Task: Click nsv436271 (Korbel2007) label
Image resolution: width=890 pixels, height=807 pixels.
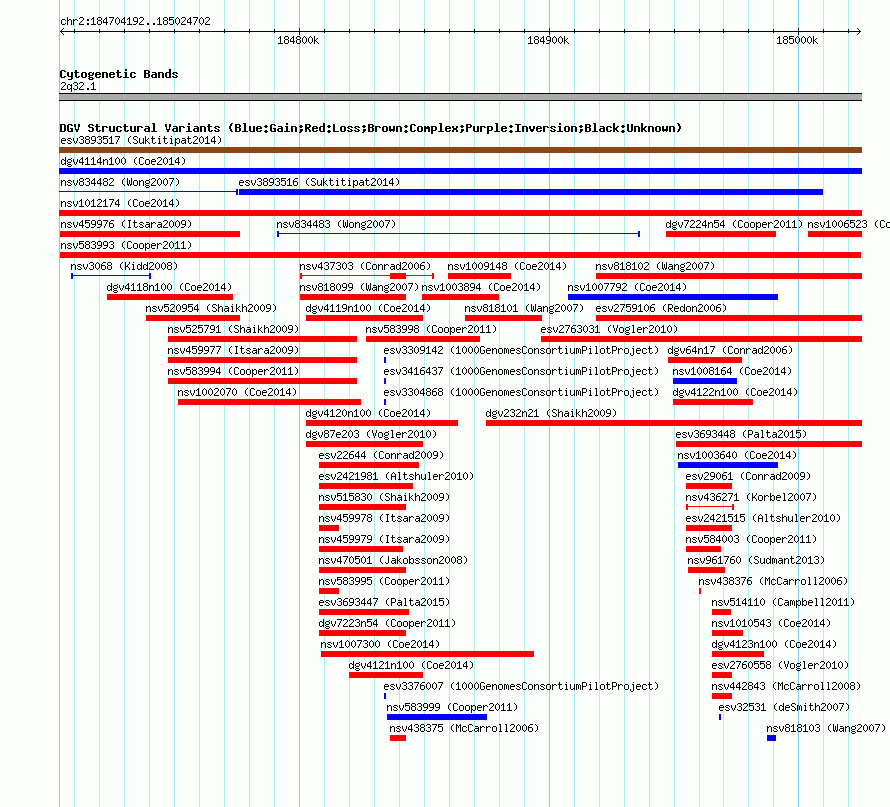Action: [x=751, y=497]
